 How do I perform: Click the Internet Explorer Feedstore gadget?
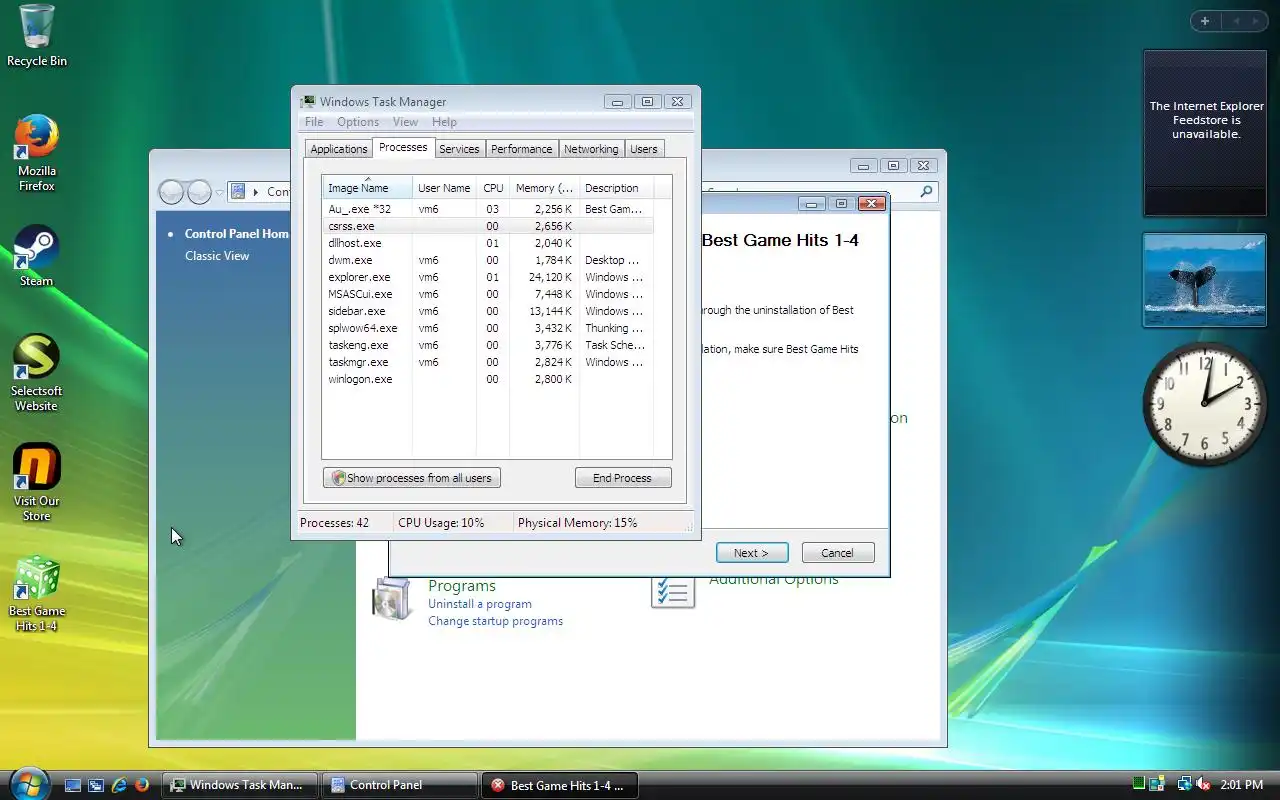pos(1205,133)
